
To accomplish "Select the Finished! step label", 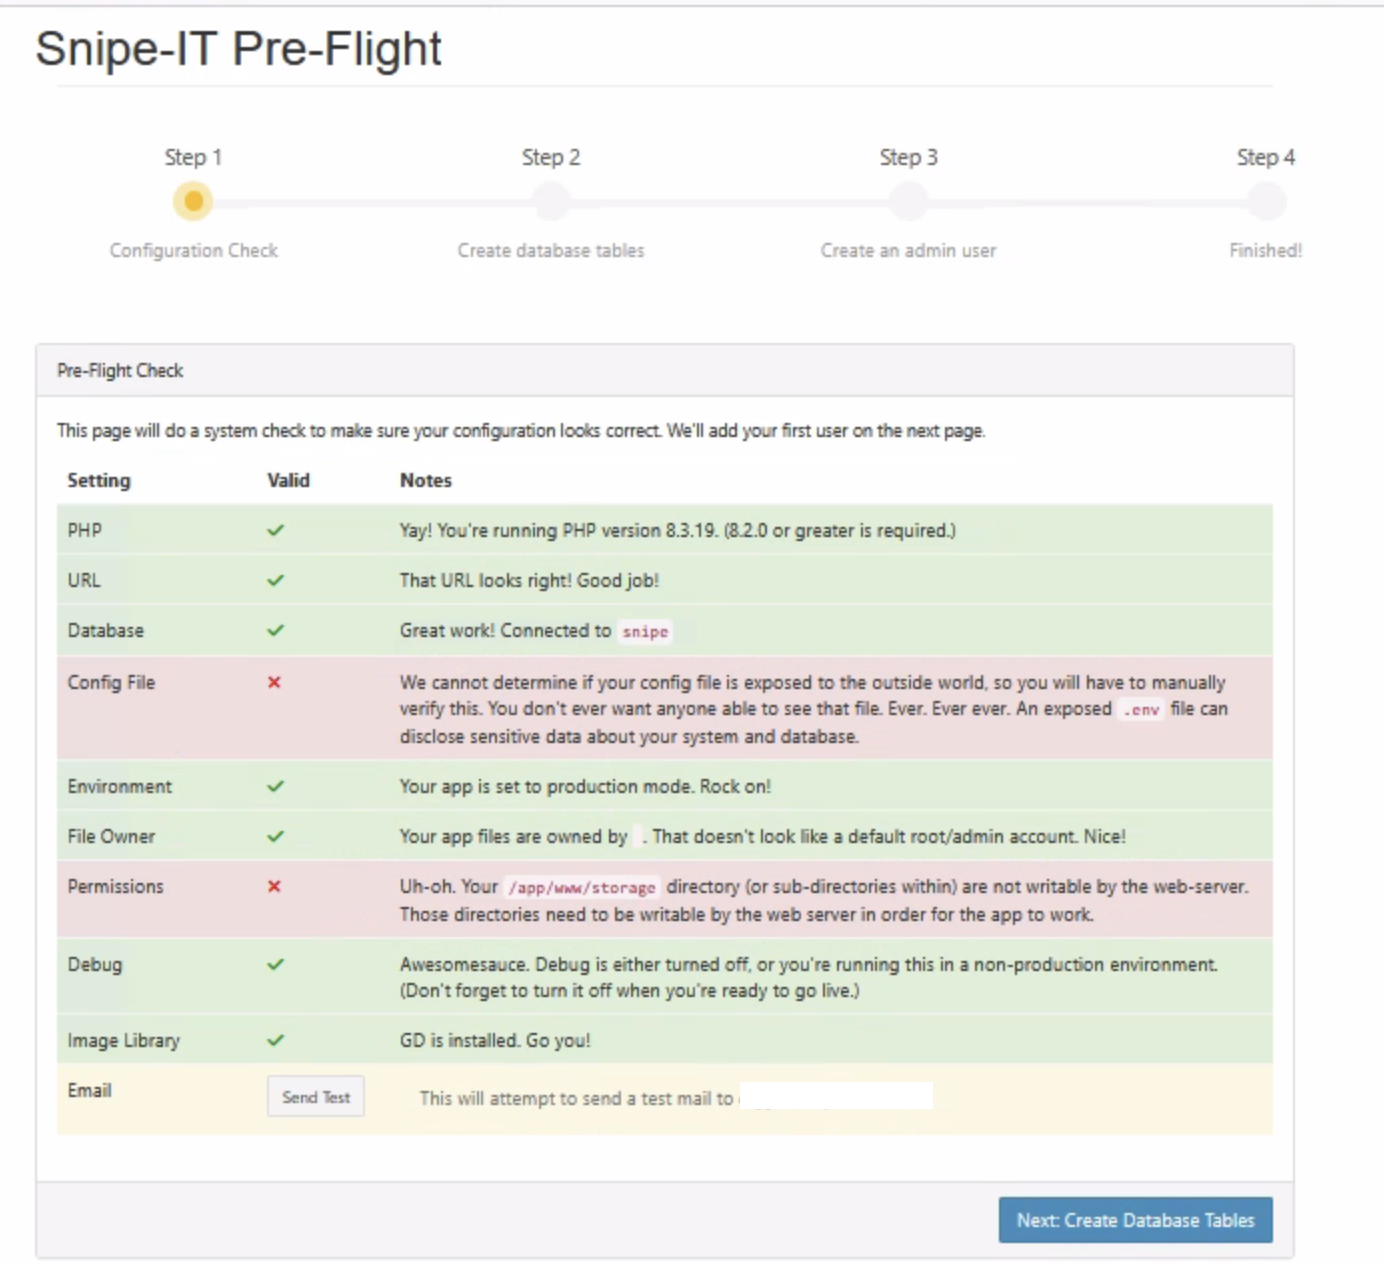I will pyautogui.click(x=1266, y=250).
